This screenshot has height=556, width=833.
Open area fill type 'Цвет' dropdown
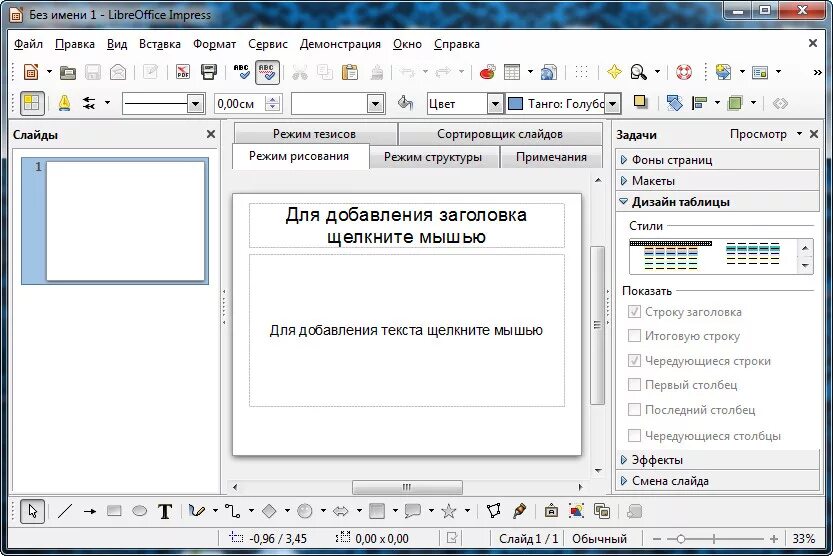495,104
